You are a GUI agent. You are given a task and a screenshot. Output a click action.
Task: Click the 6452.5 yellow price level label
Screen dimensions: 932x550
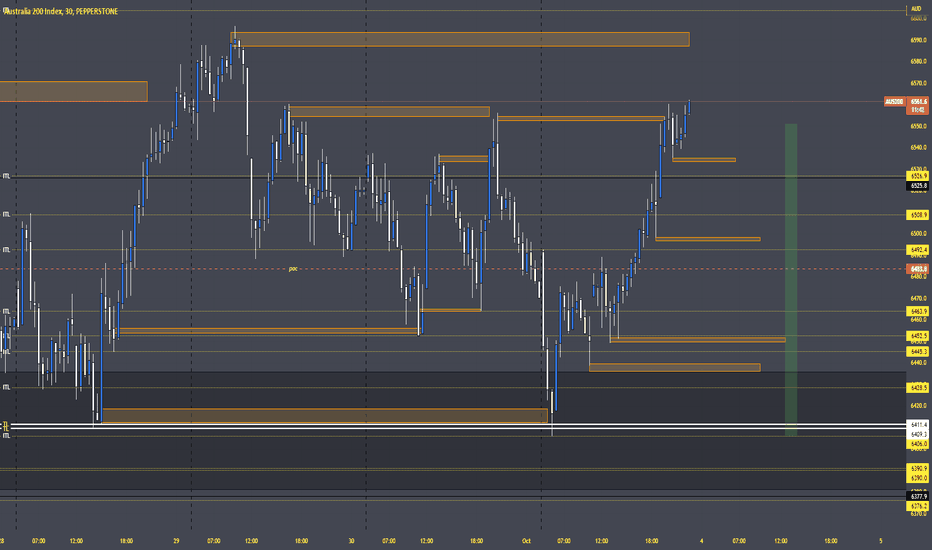point(918,336)
